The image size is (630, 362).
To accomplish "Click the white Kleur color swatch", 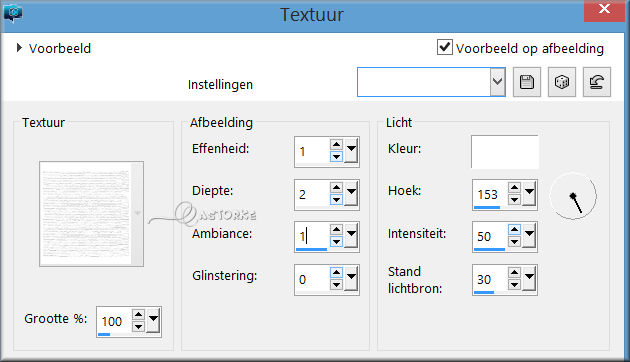I will click(505, 152).
